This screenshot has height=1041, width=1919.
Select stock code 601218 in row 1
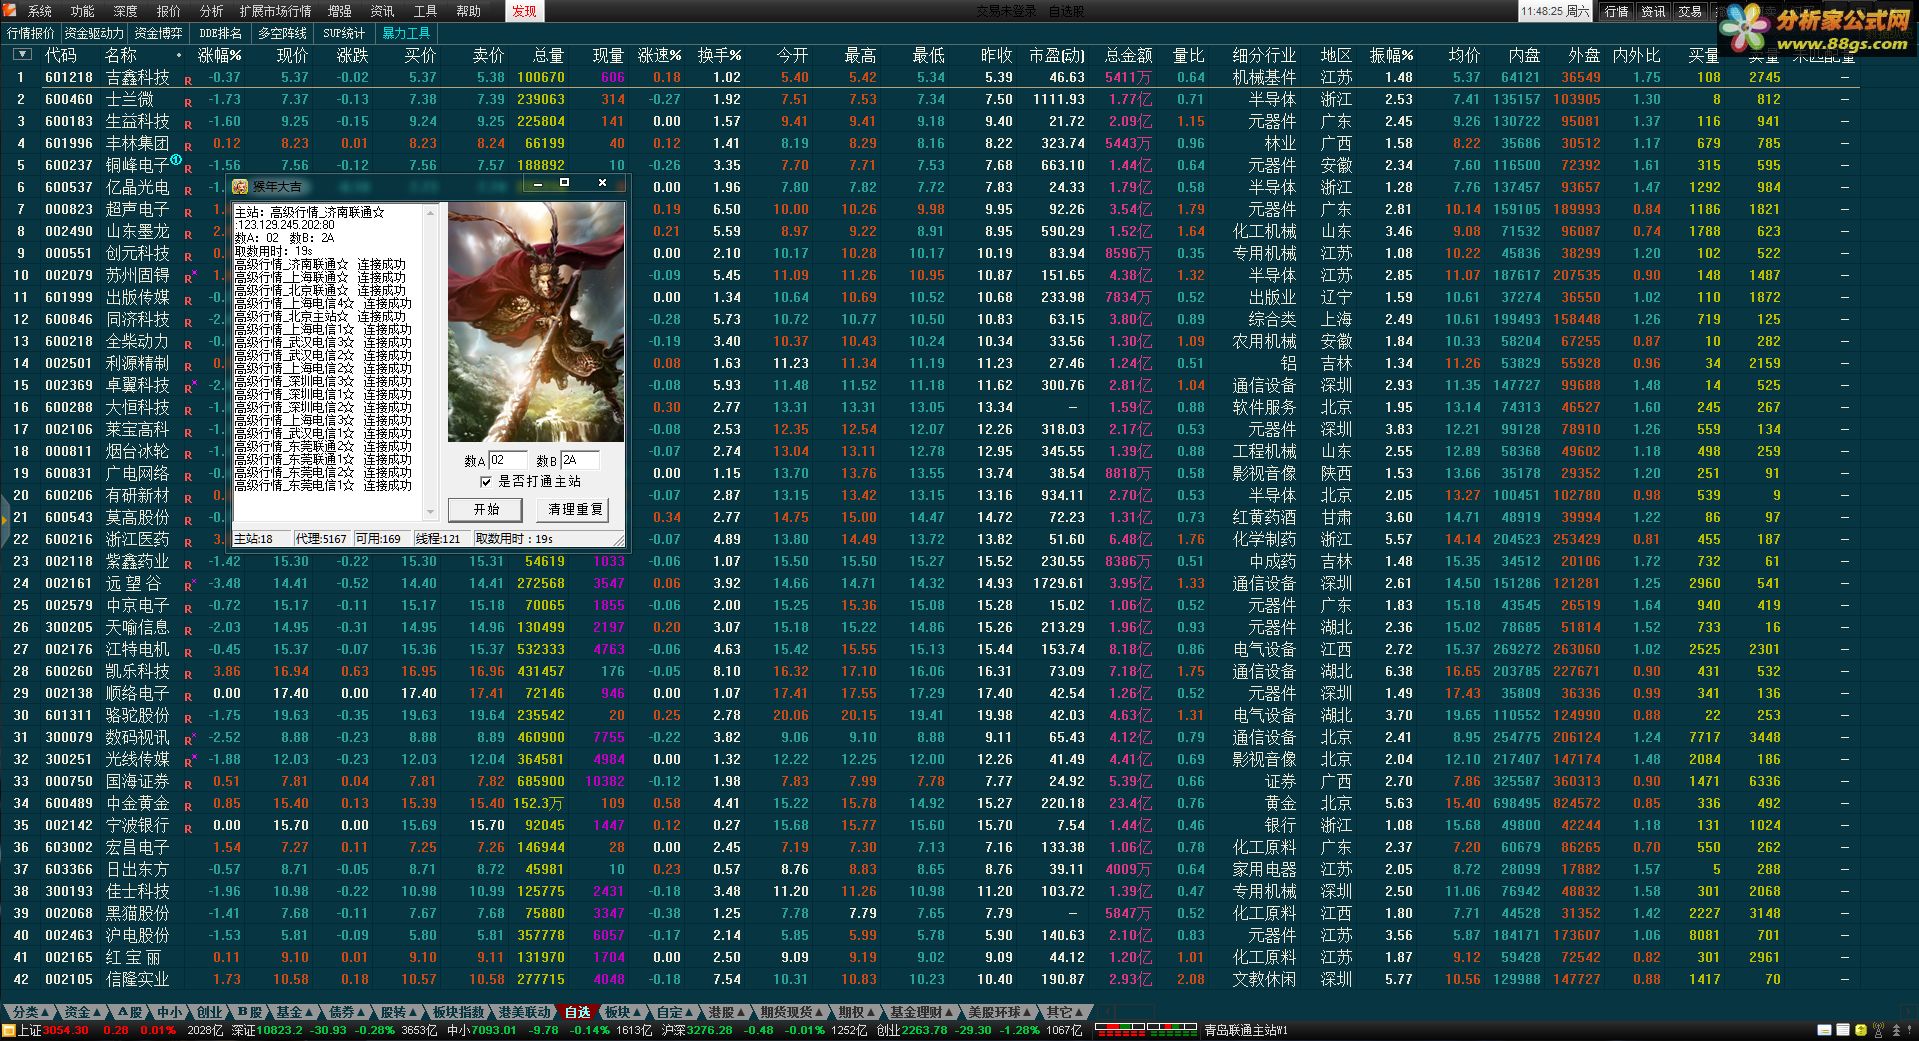69,77
